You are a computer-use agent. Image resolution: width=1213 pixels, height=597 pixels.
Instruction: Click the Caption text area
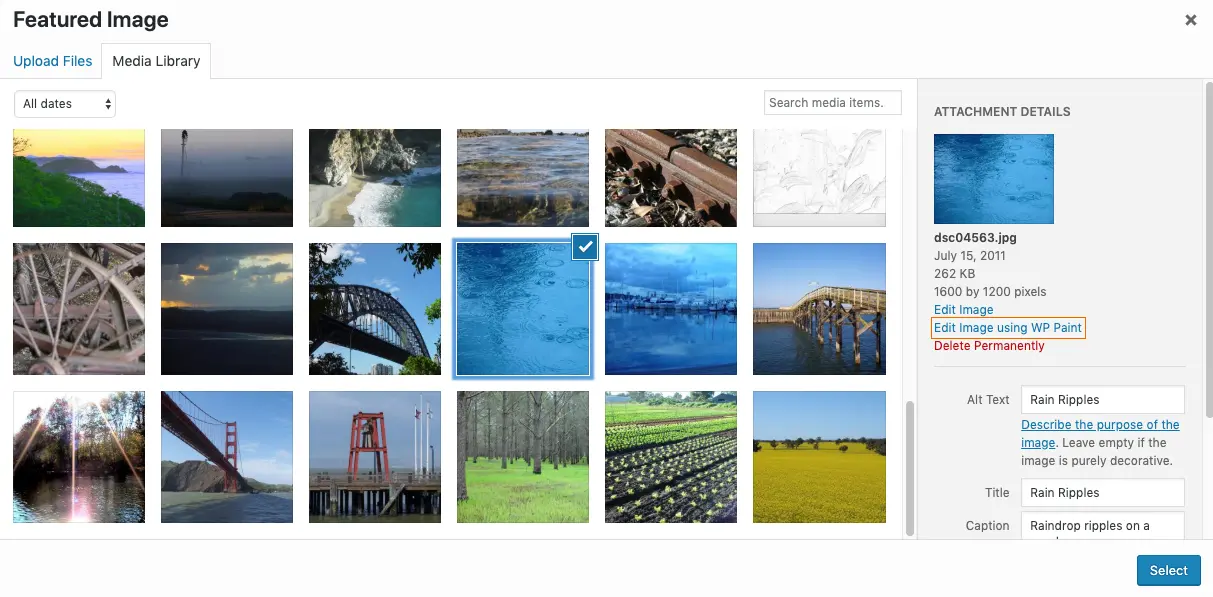1102,525
